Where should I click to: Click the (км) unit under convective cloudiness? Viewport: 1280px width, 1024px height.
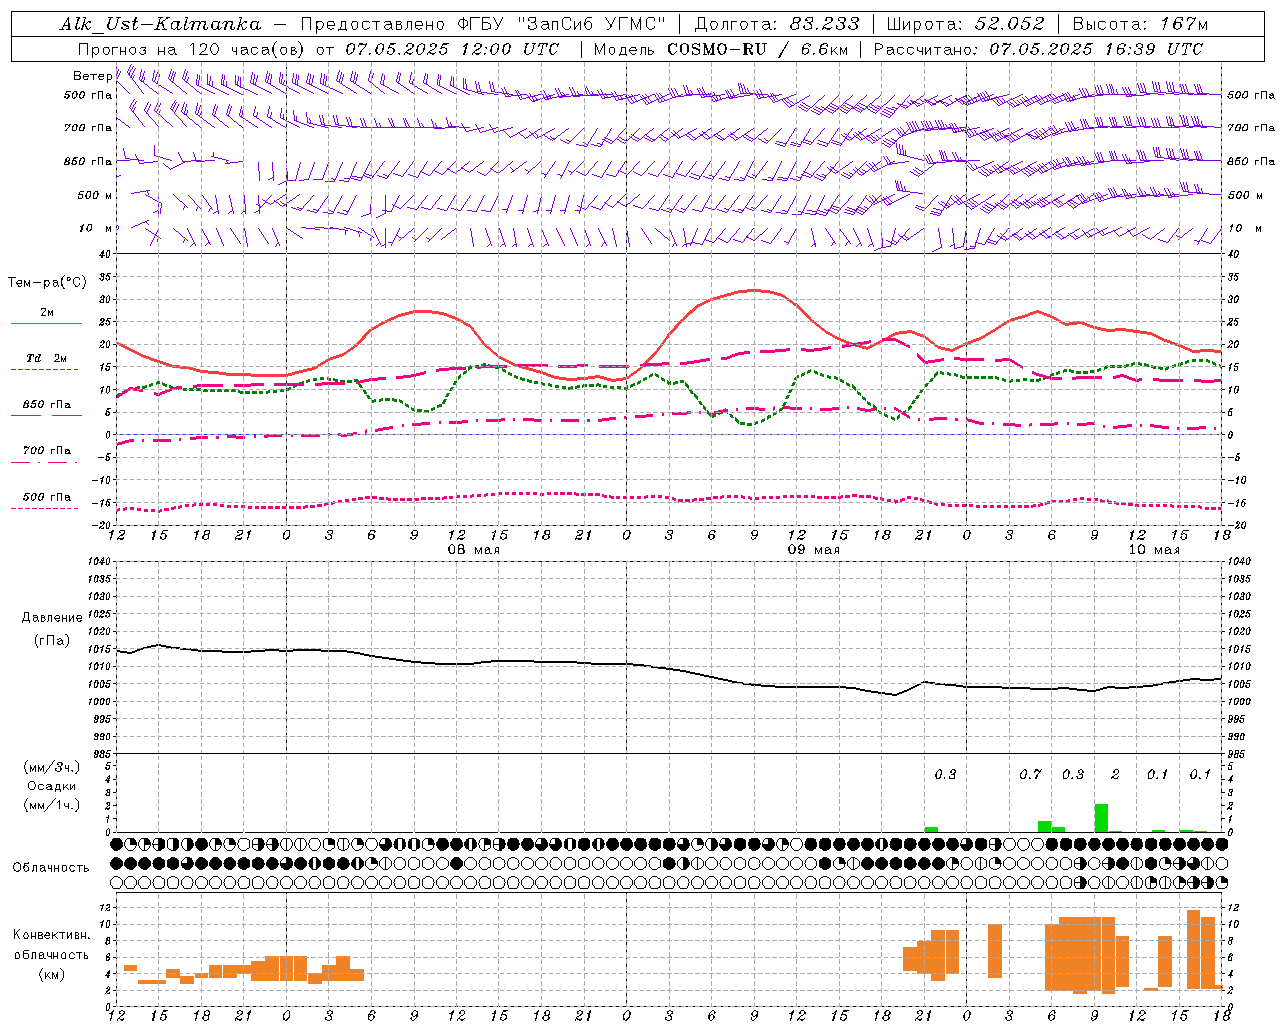pos(51,974)
